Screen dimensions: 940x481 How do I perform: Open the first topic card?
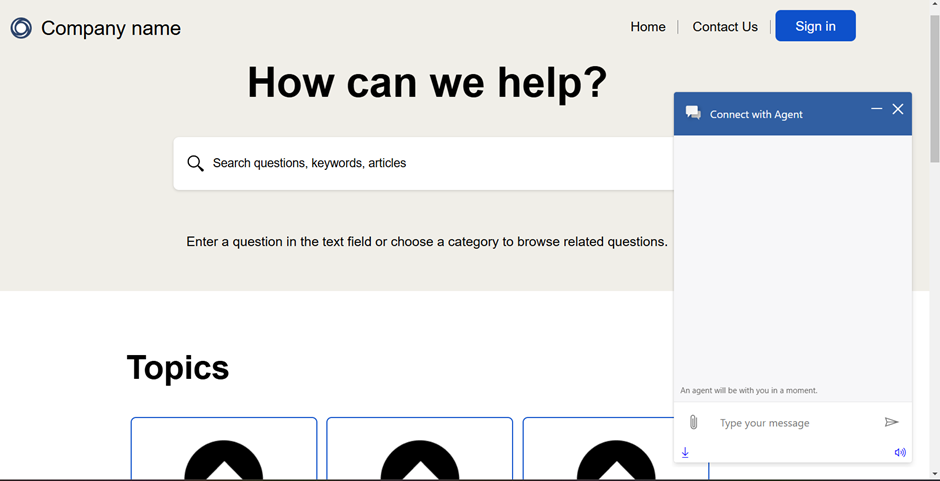(x=224, y=448)
